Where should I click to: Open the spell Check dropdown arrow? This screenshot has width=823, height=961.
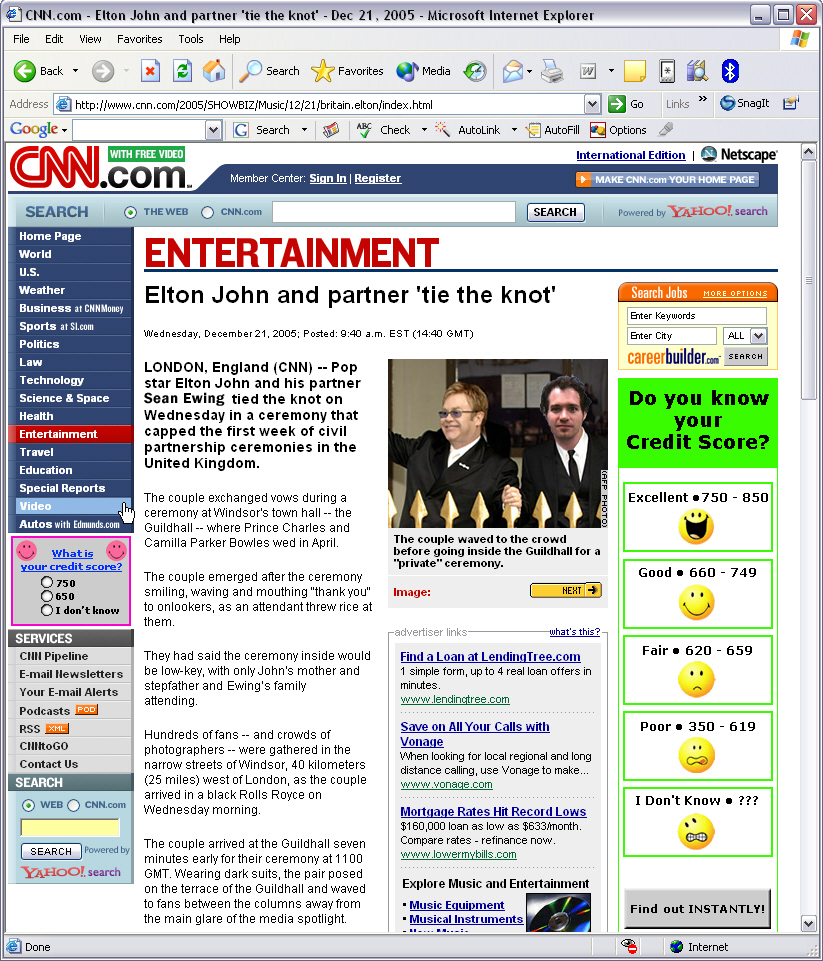tap(424, 130)
